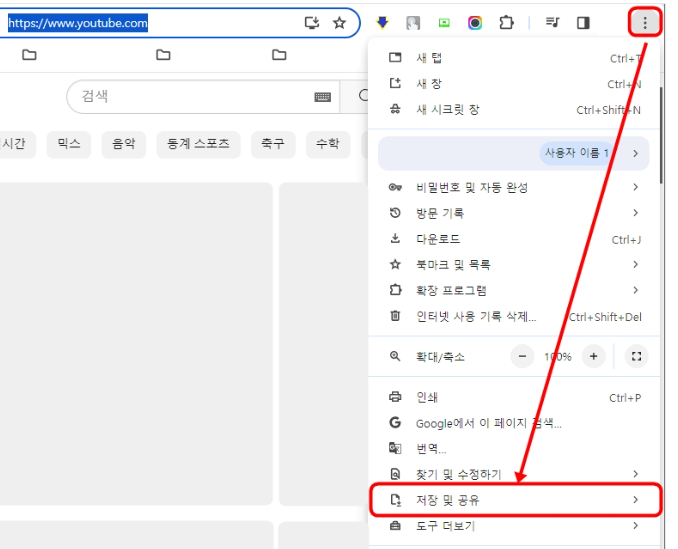The width and height of the screenshot is (678, 549).
Task: Choose 새 창 from the menu
Action: coord(514,83)
